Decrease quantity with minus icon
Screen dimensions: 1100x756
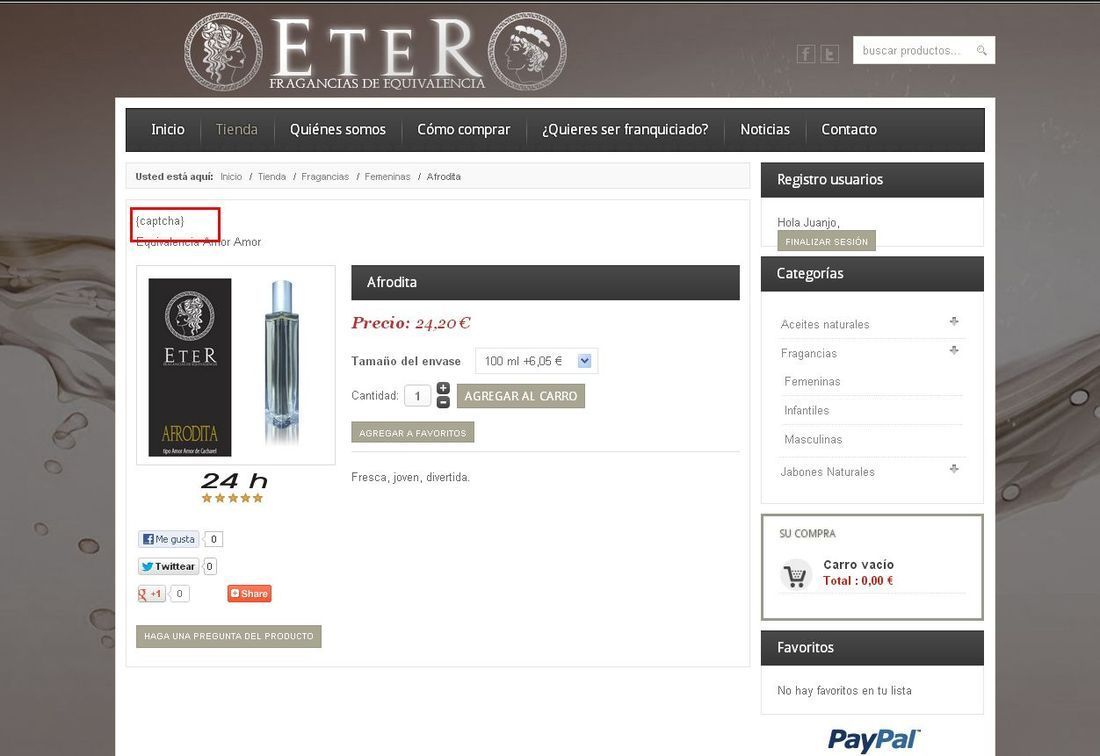443,403
